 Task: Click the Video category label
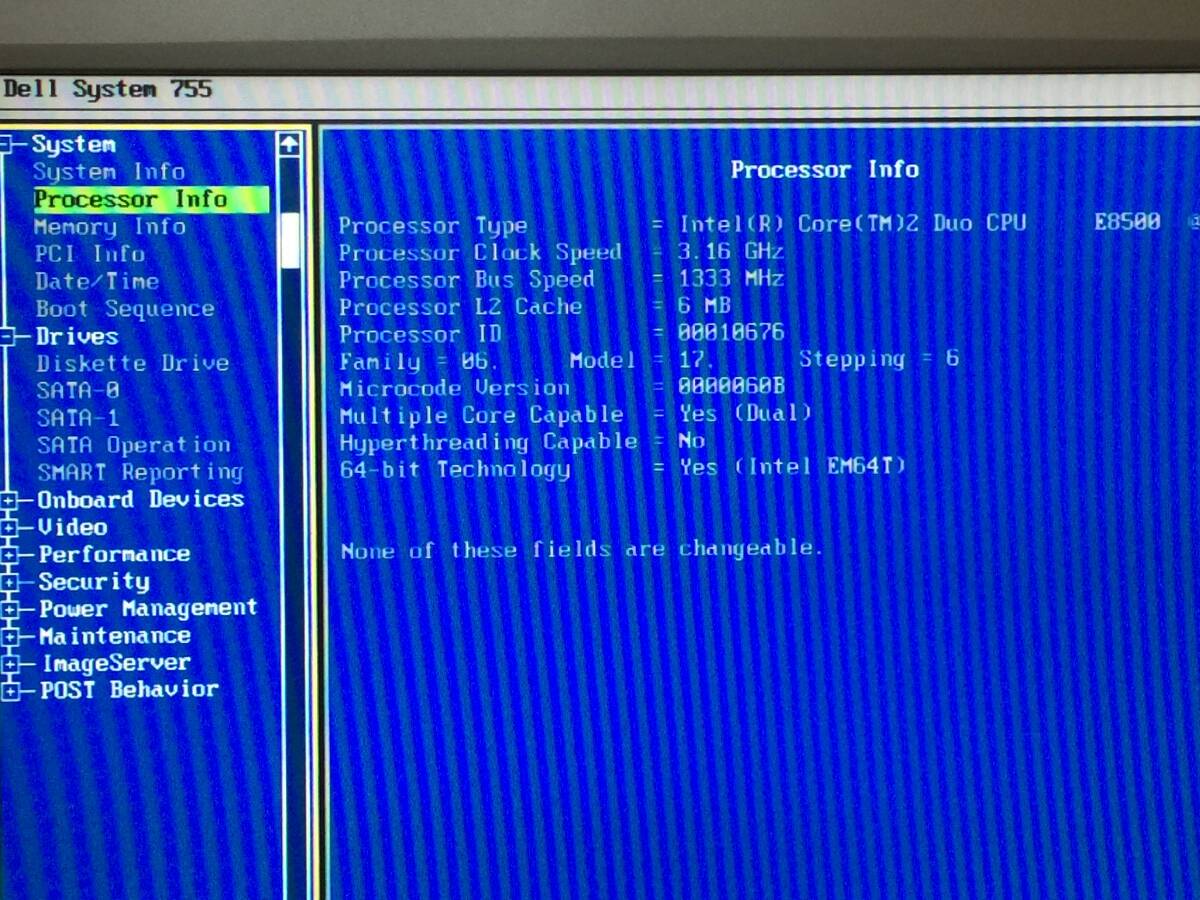coord(72,527)
